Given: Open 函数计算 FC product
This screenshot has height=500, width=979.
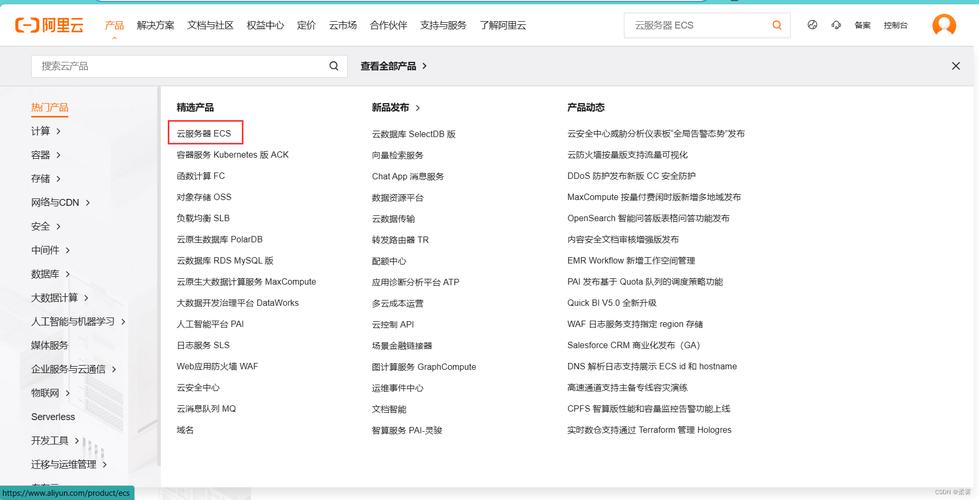Looking at the screenshot, I should (201, 176).
